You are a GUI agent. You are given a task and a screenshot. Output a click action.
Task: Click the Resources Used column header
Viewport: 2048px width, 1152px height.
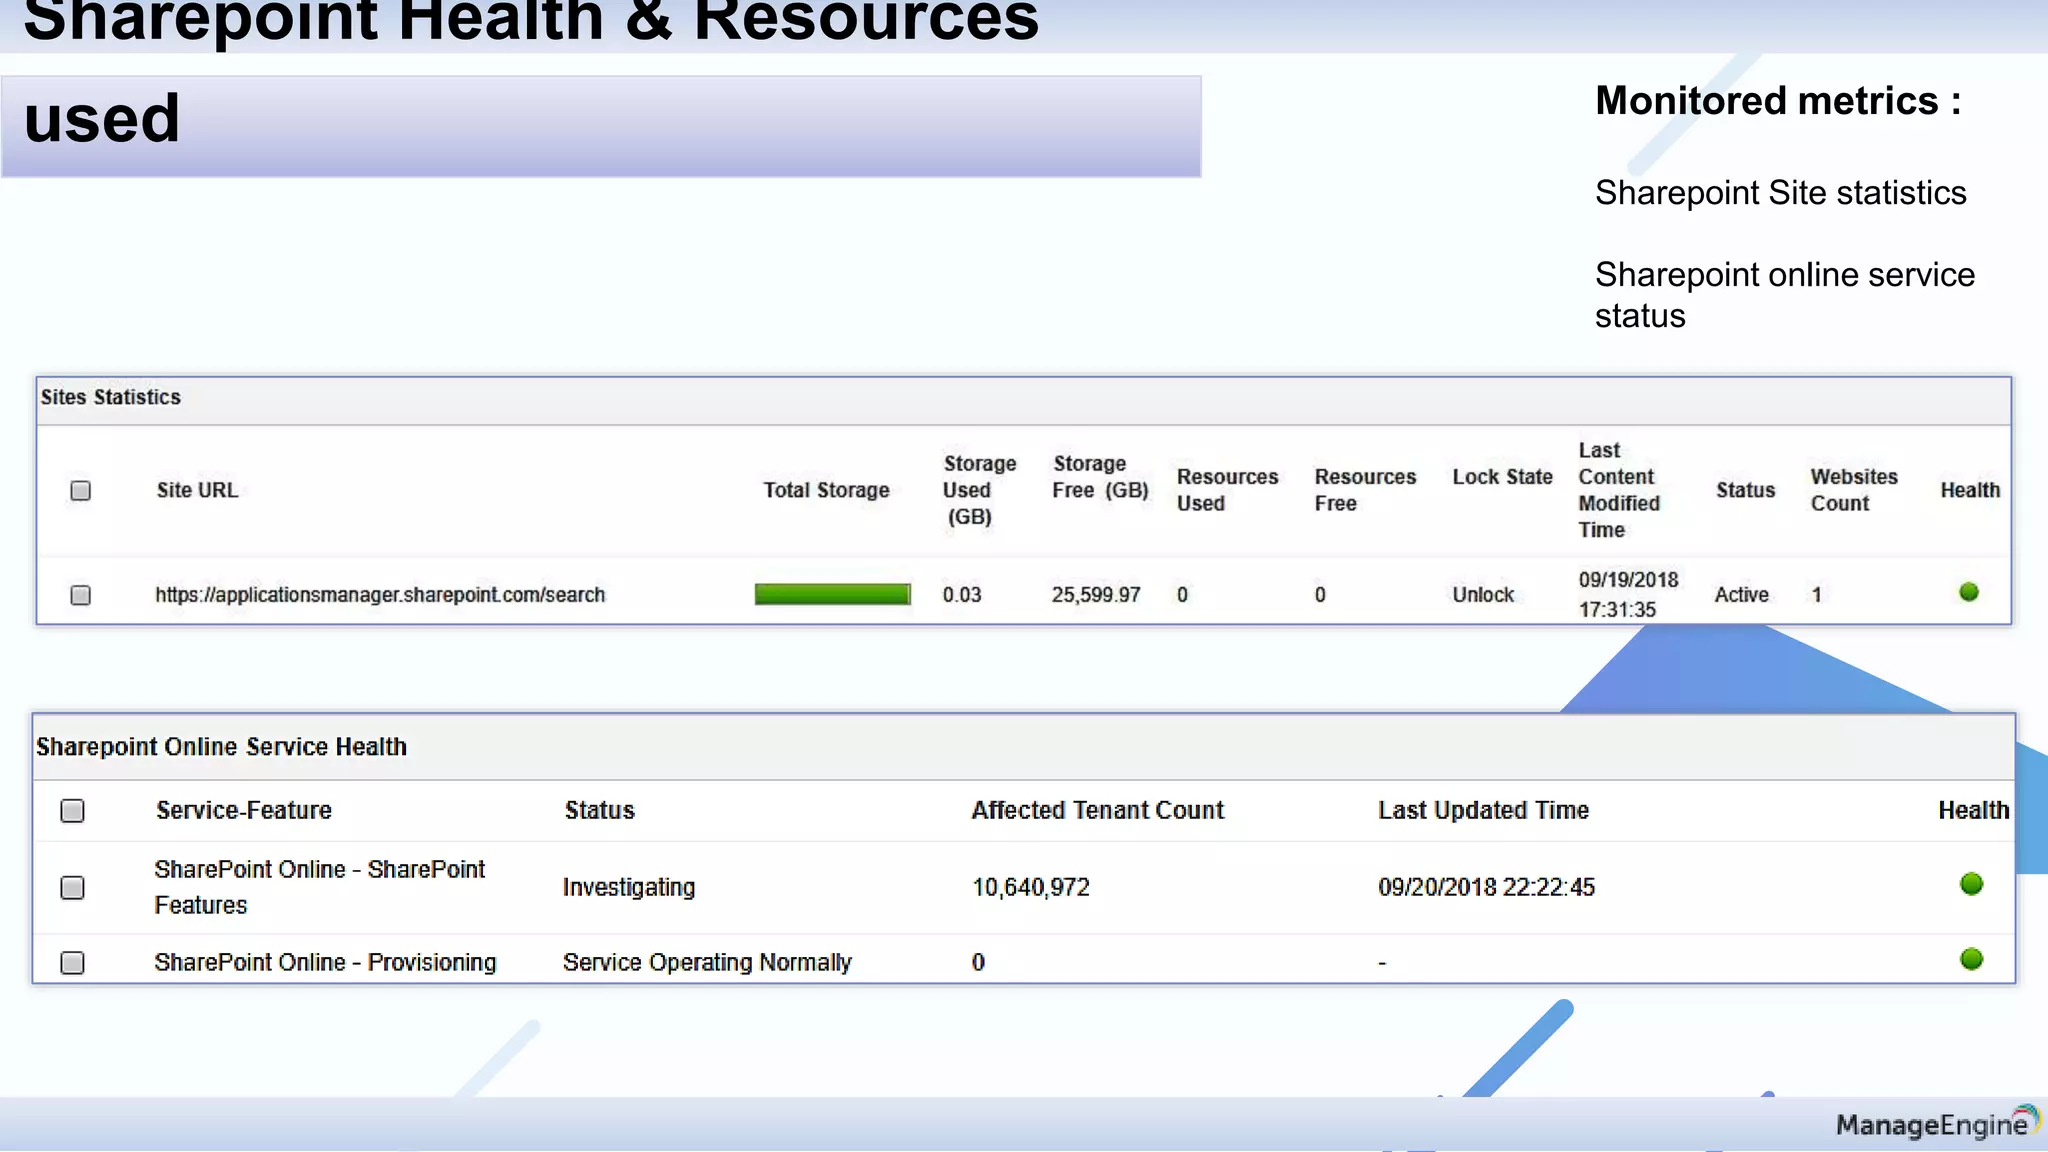1227,490
